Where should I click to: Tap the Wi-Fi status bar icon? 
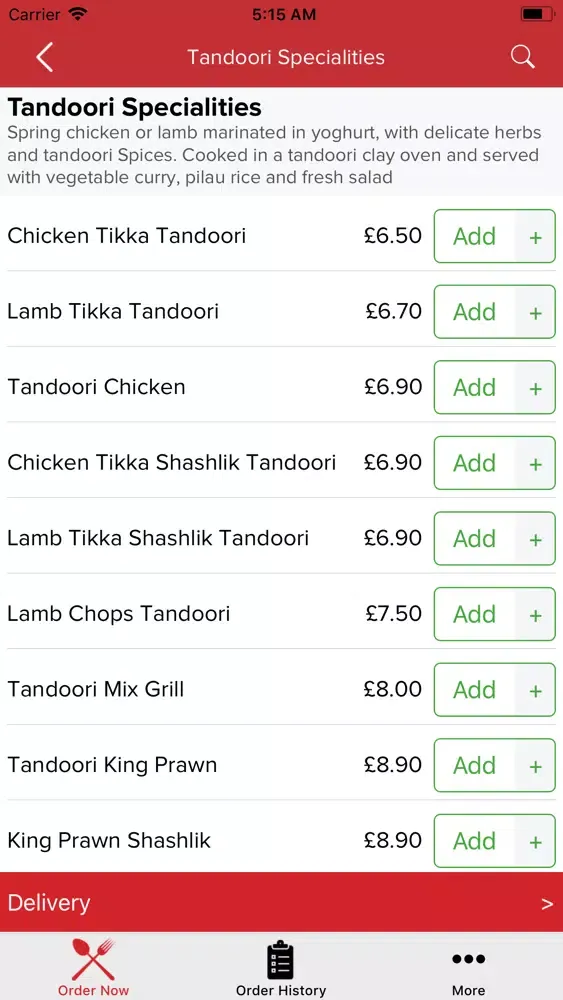click(x=78, y=14)
